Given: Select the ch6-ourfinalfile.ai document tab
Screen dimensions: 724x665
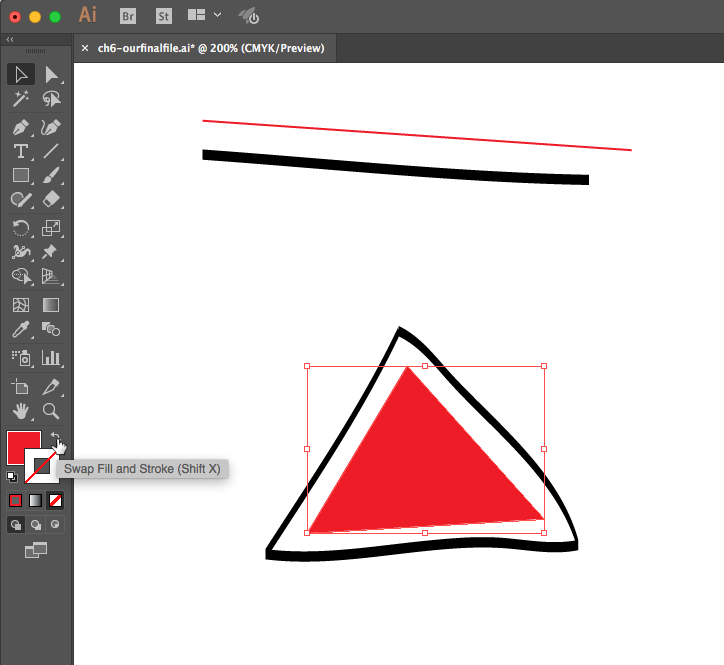Looking at the screenshot, I should pyautogui.click(x=210, y=48).
